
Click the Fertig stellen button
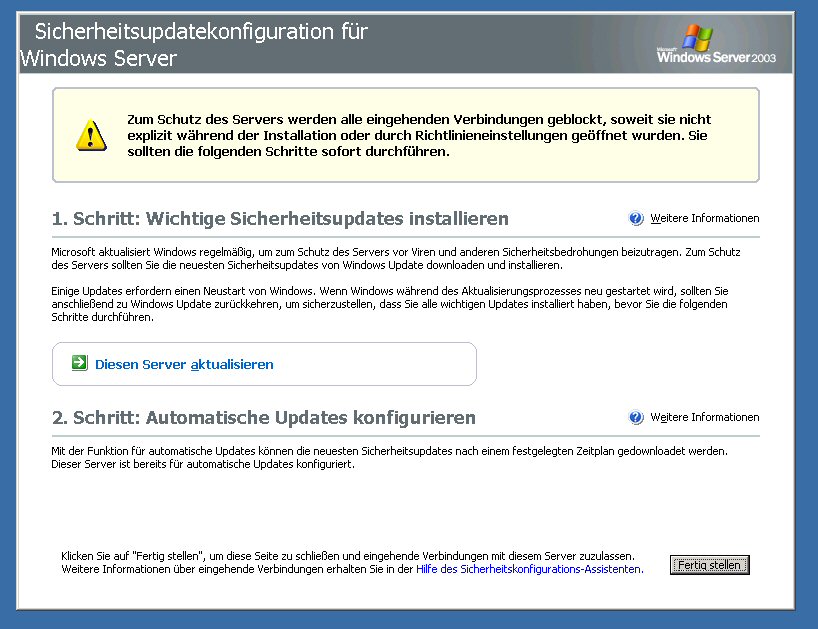(x=709, y=565)
